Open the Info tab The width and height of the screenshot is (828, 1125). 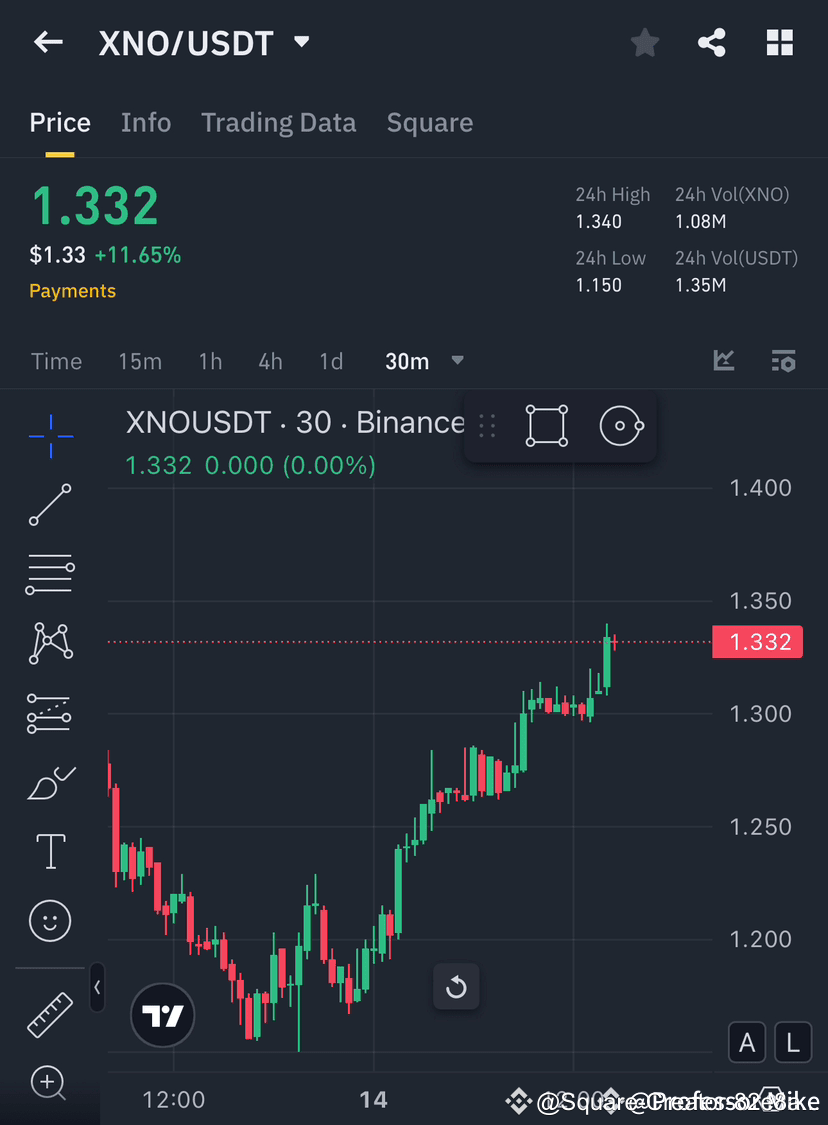point(146,122)
